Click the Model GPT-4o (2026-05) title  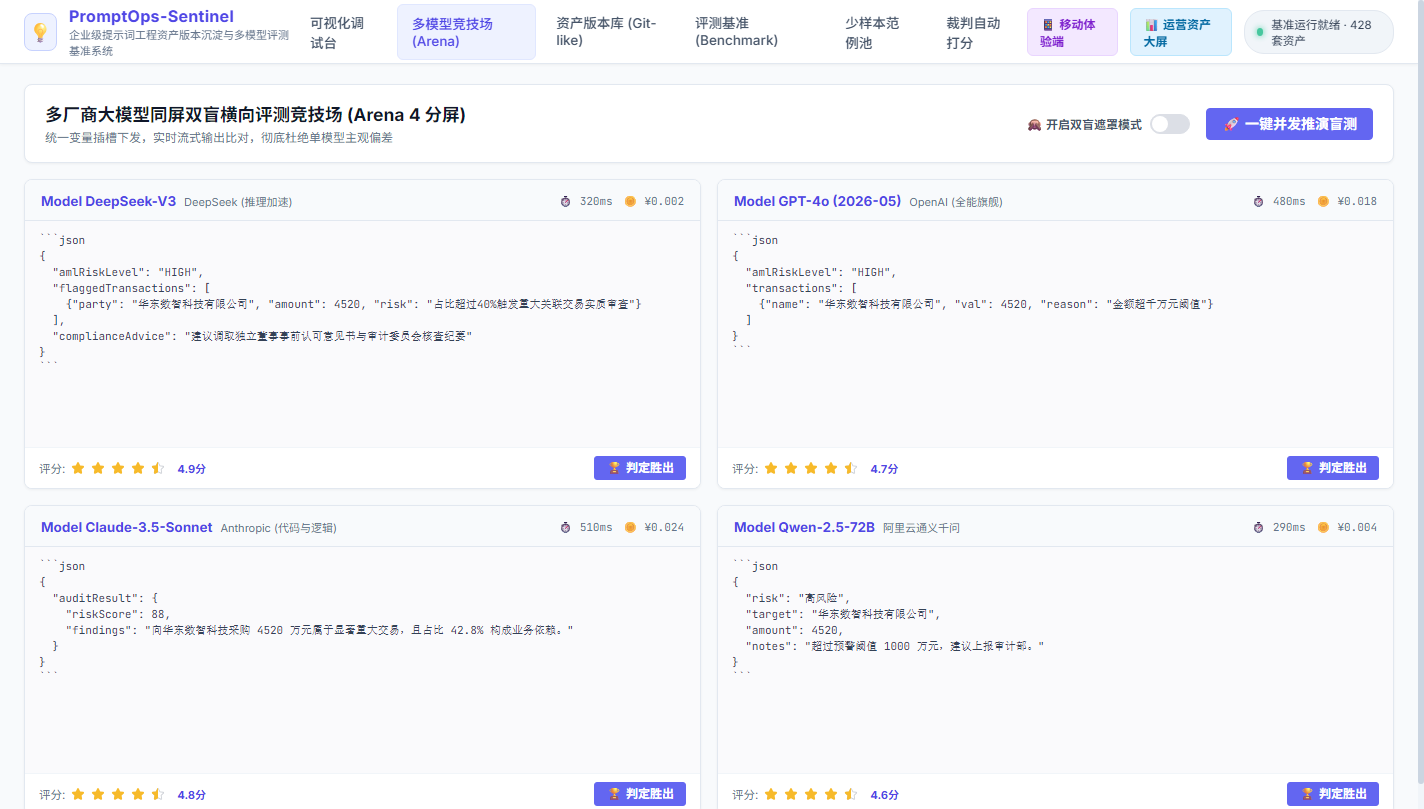tap(817, 201)
